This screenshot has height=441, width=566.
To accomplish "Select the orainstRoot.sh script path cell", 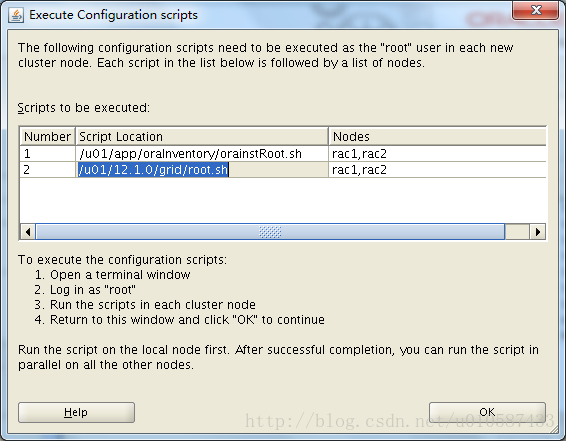I will tap(202, 154).
